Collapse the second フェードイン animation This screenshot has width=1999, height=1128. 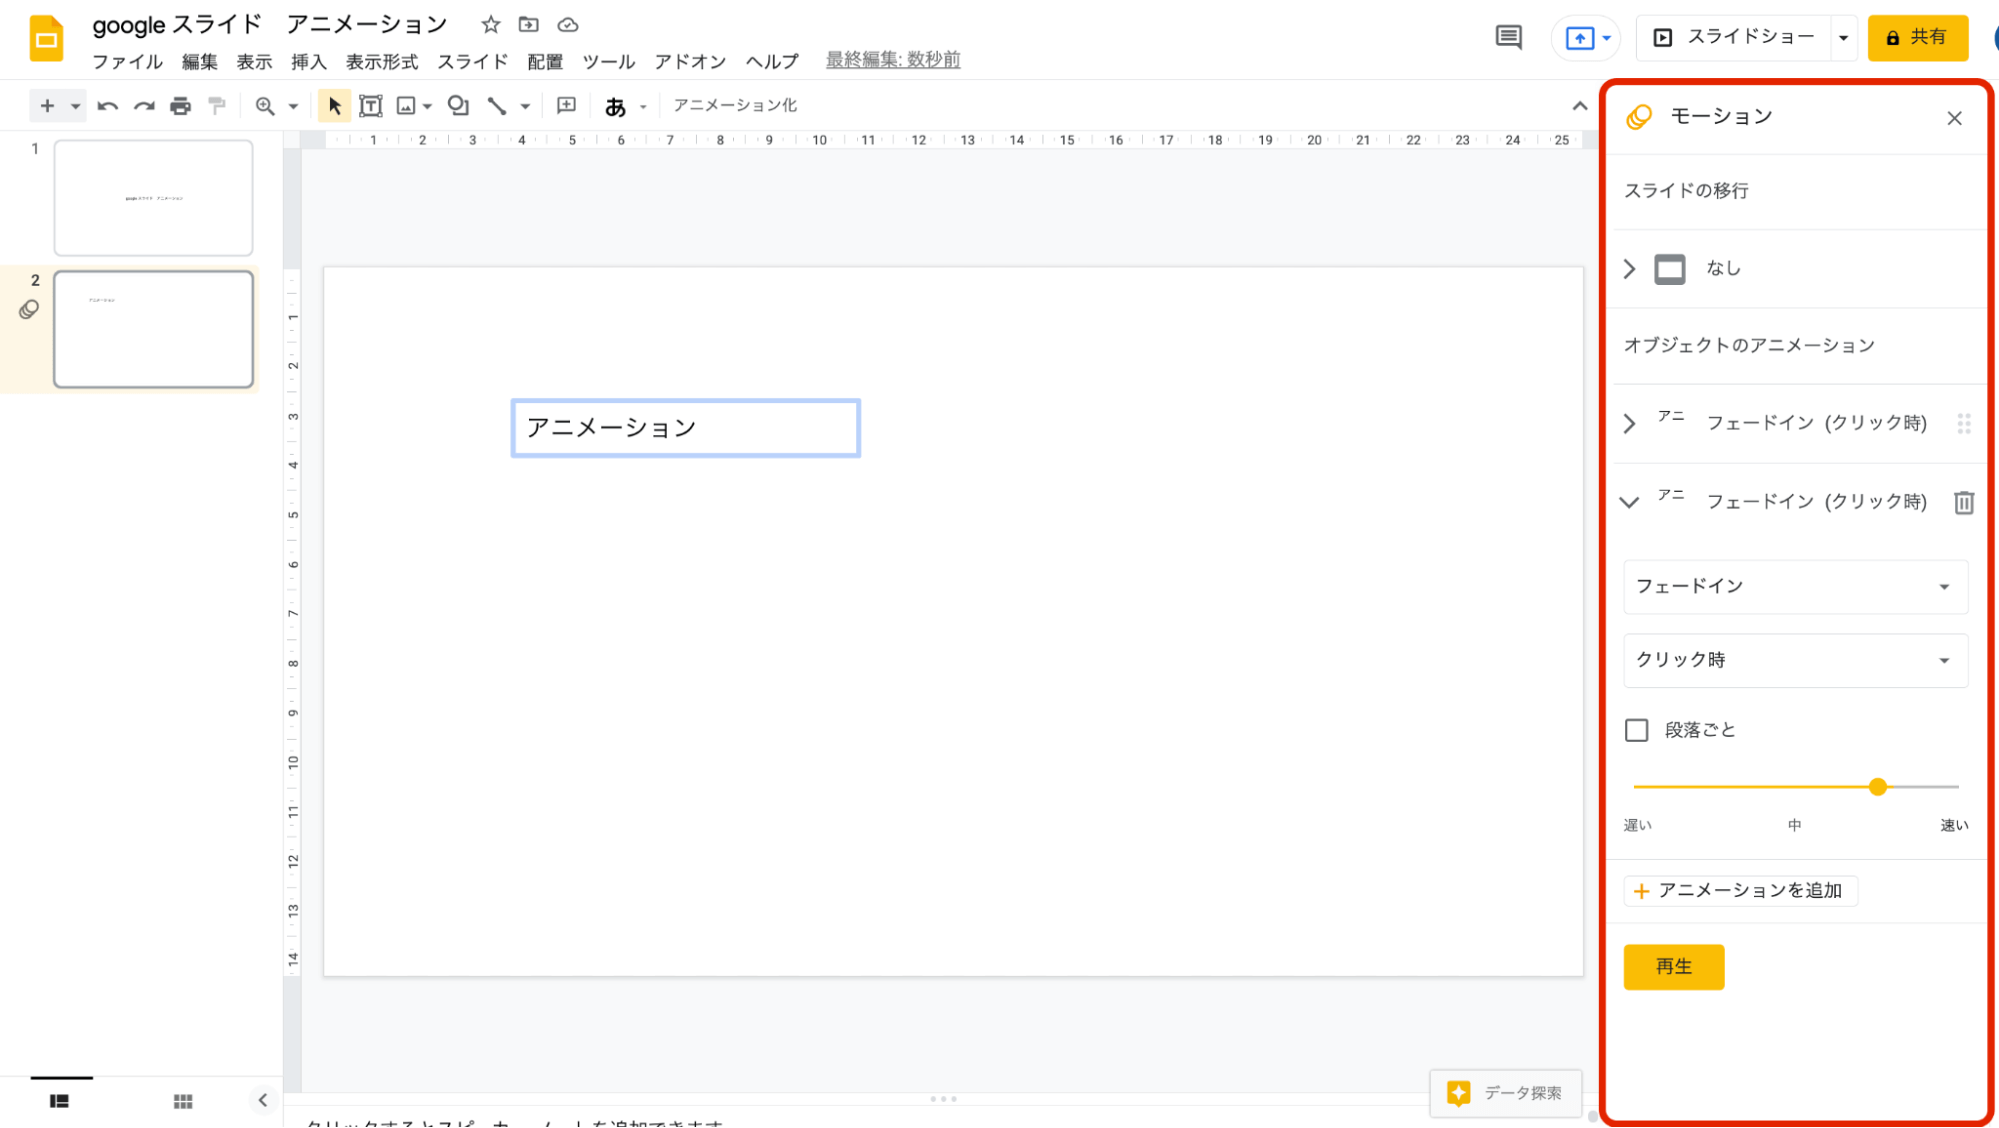coord(1629,502)
